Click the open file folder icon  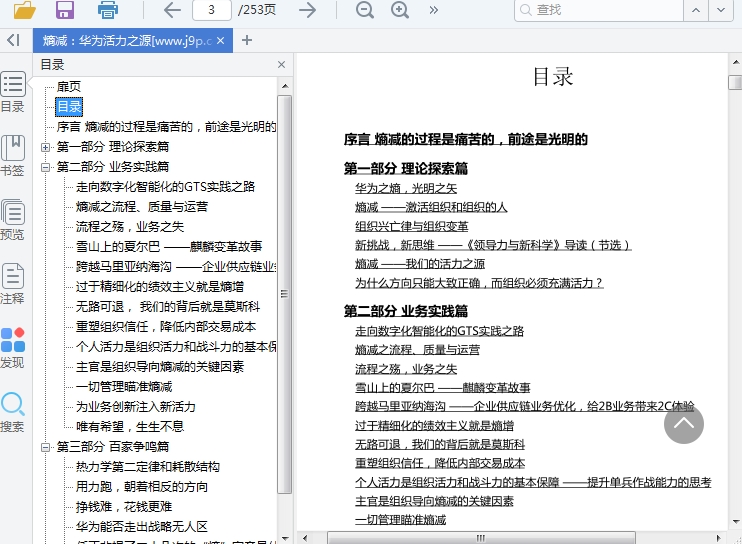(x=25, y=10)
